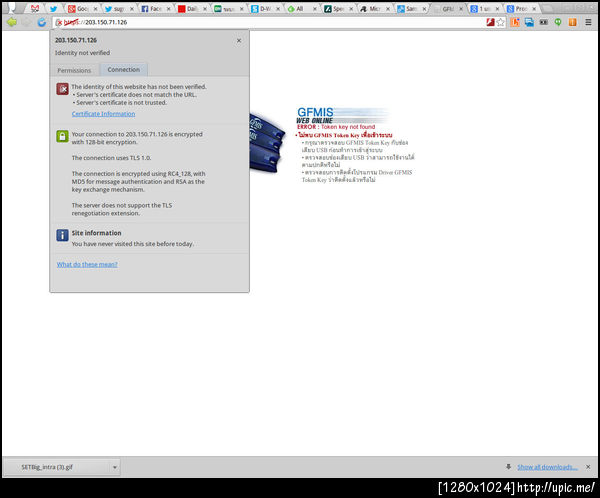Click the 'Identity not verified' text
Screen dimensions: 600x498
82,53
